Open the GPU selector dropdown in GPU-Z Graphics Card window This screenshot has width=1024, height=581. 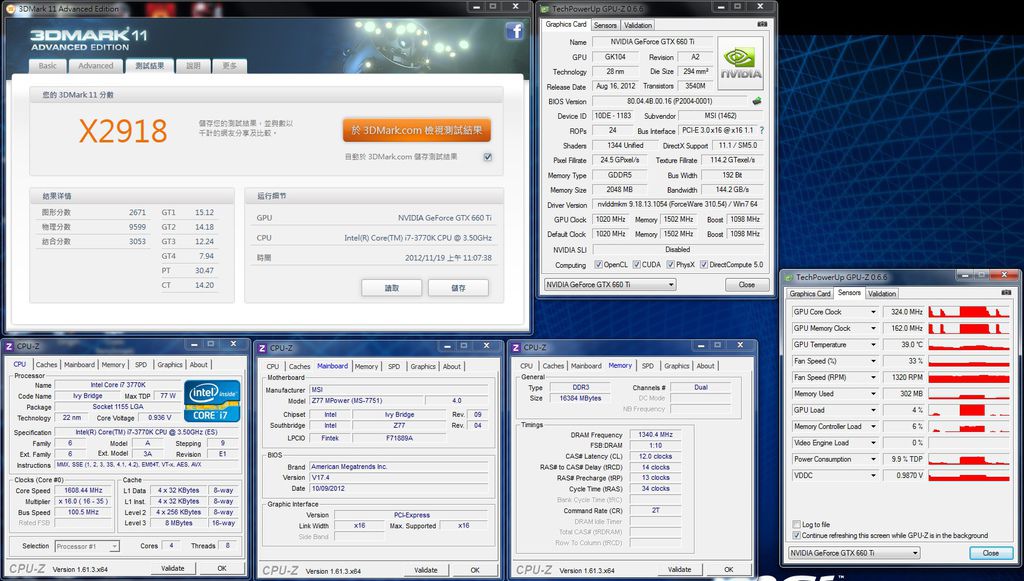[610, 285]
